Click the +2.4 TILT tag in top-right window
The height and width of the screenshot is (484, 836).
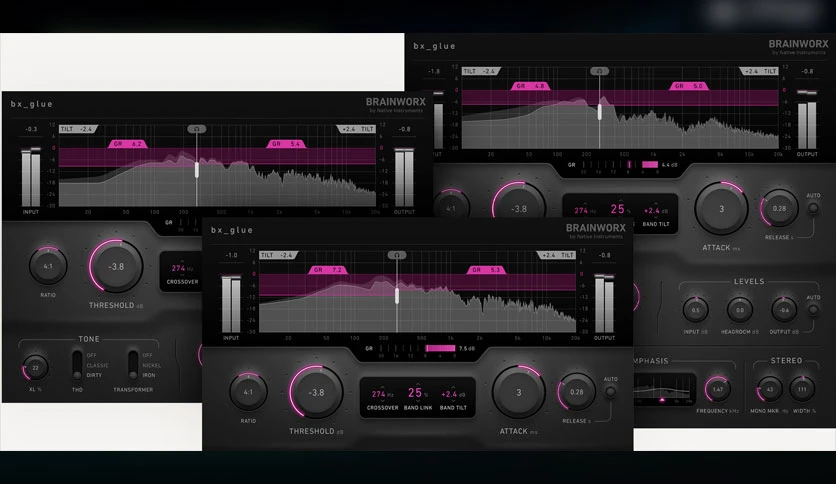pos(759,71)
